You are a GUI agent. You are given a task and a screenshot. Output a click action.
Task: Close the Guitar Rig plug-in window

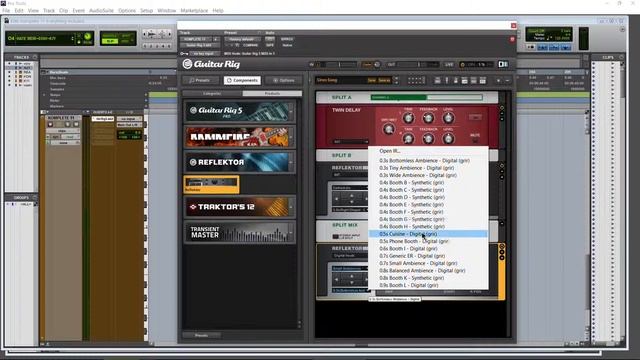513,26
